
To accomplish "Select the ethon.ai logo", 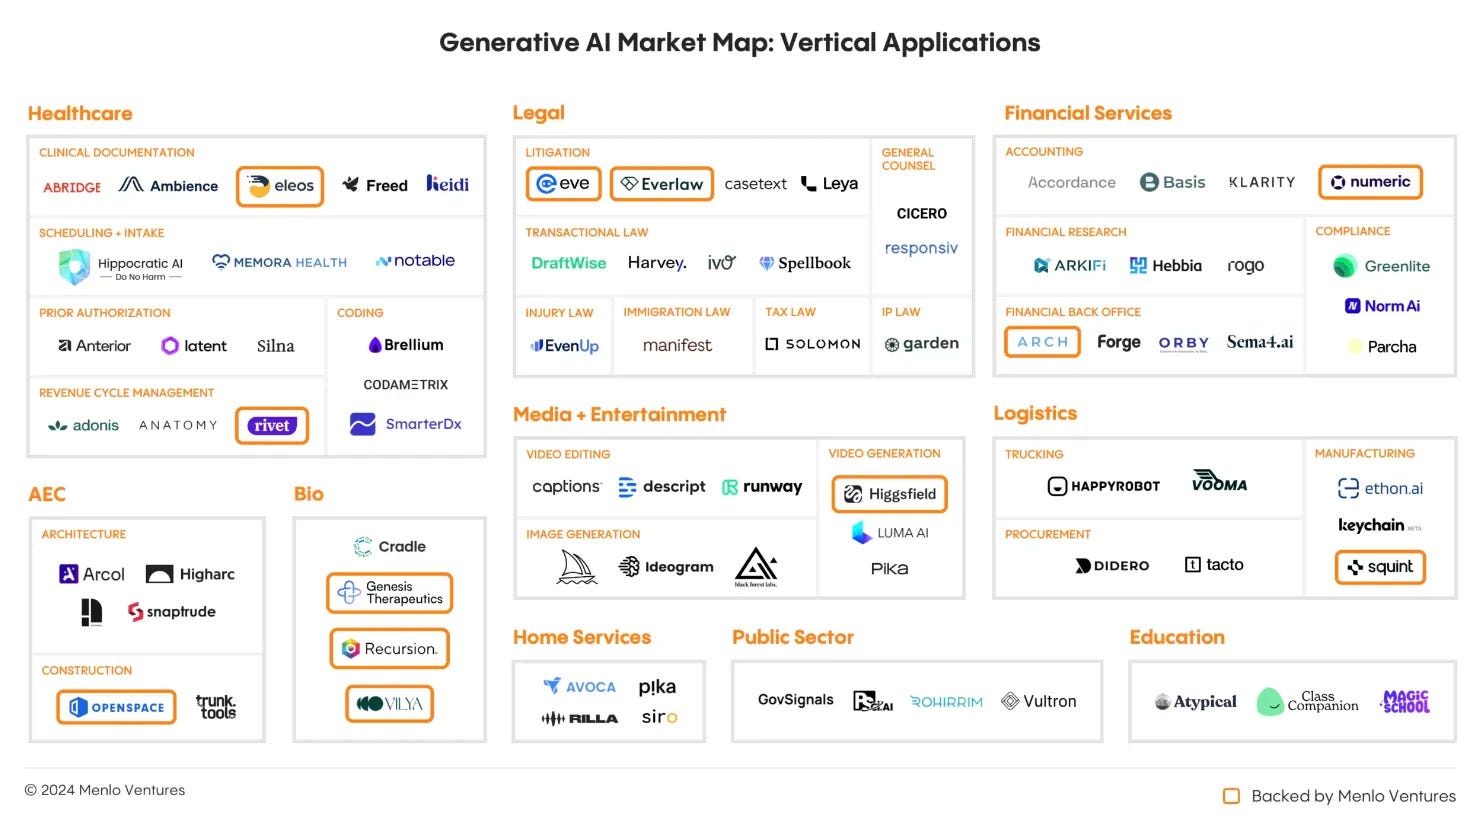I will point(1381,488).
